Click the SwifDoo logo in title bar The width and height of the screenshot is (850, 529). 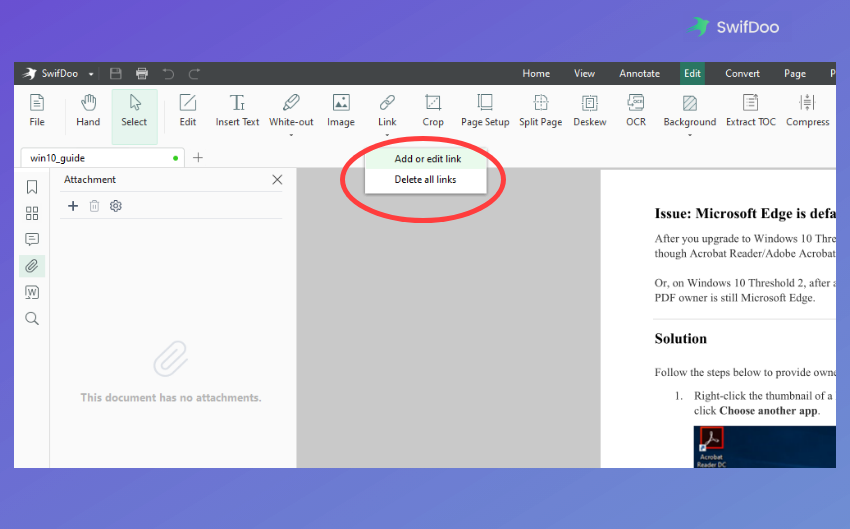[30, 73]
